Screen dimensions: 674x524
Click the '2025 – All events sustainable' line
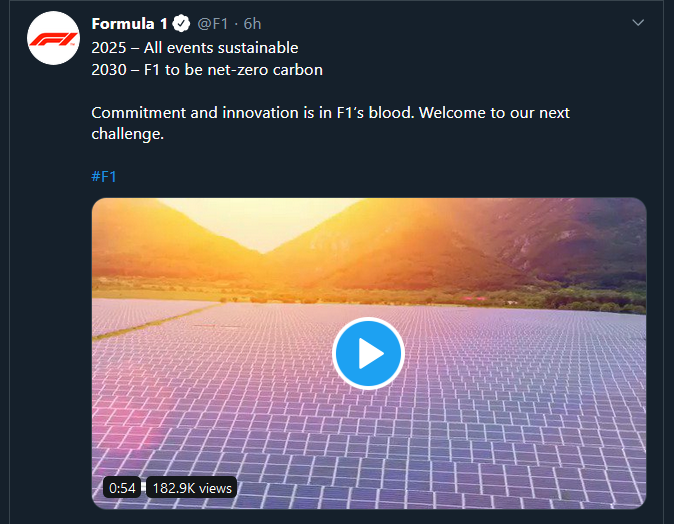[194, 47]
